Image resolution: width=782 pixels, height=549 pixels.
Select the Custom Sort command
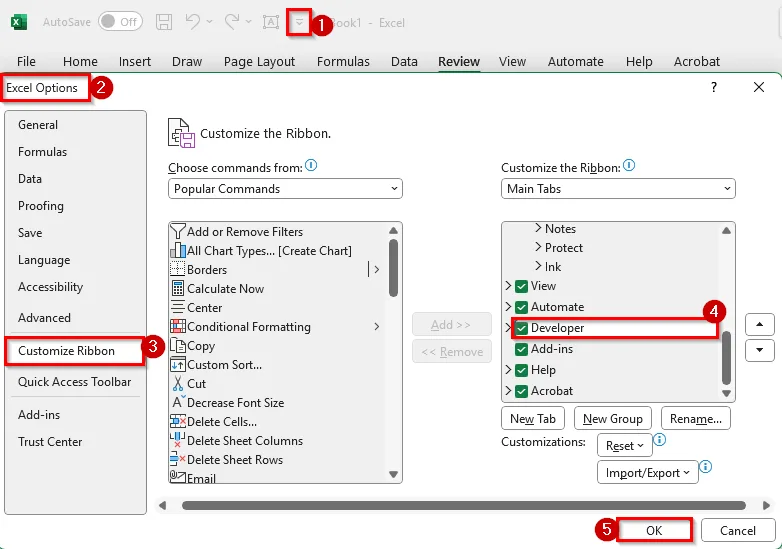click(x=278, y=365)
